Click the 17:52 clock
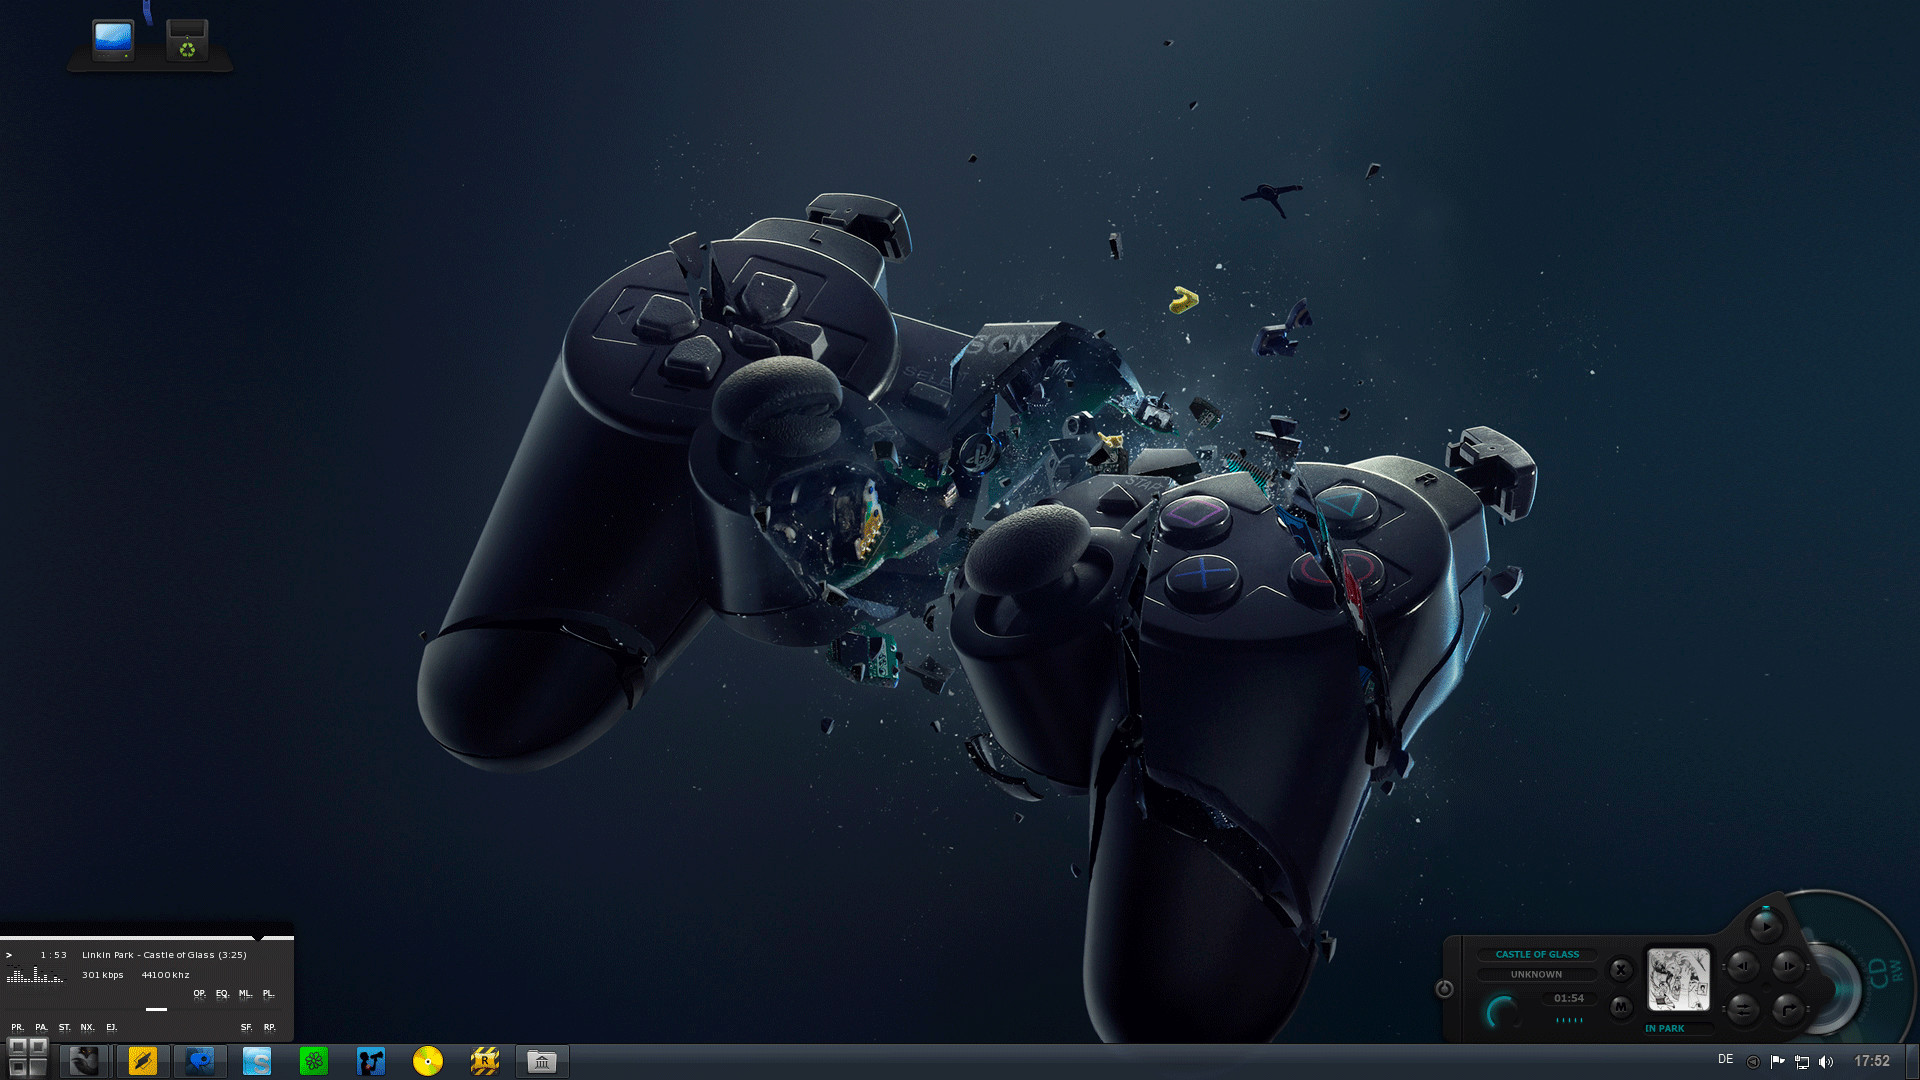Image resolution: width=1920 pixels, height=1080 pixels. 1872,1061
